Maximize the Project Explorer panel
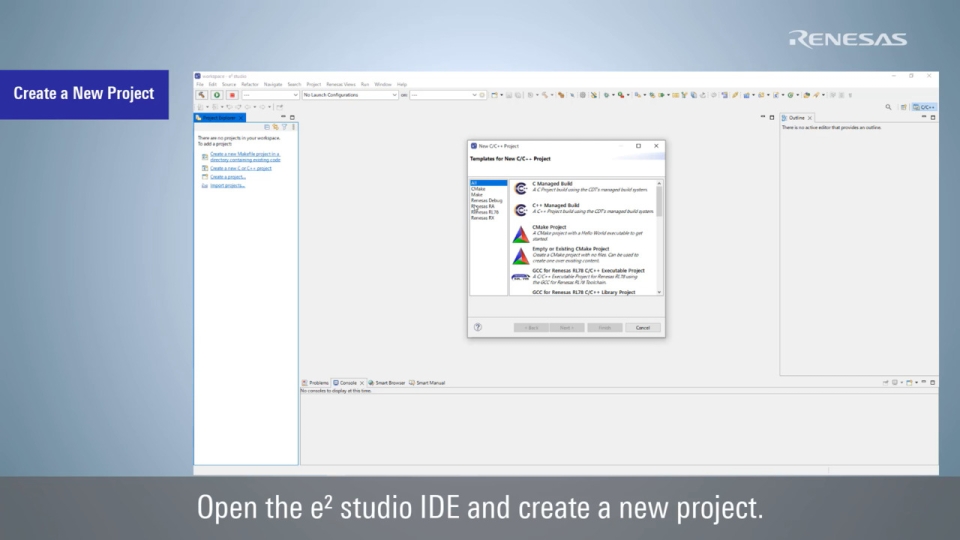 pos(292,117)
